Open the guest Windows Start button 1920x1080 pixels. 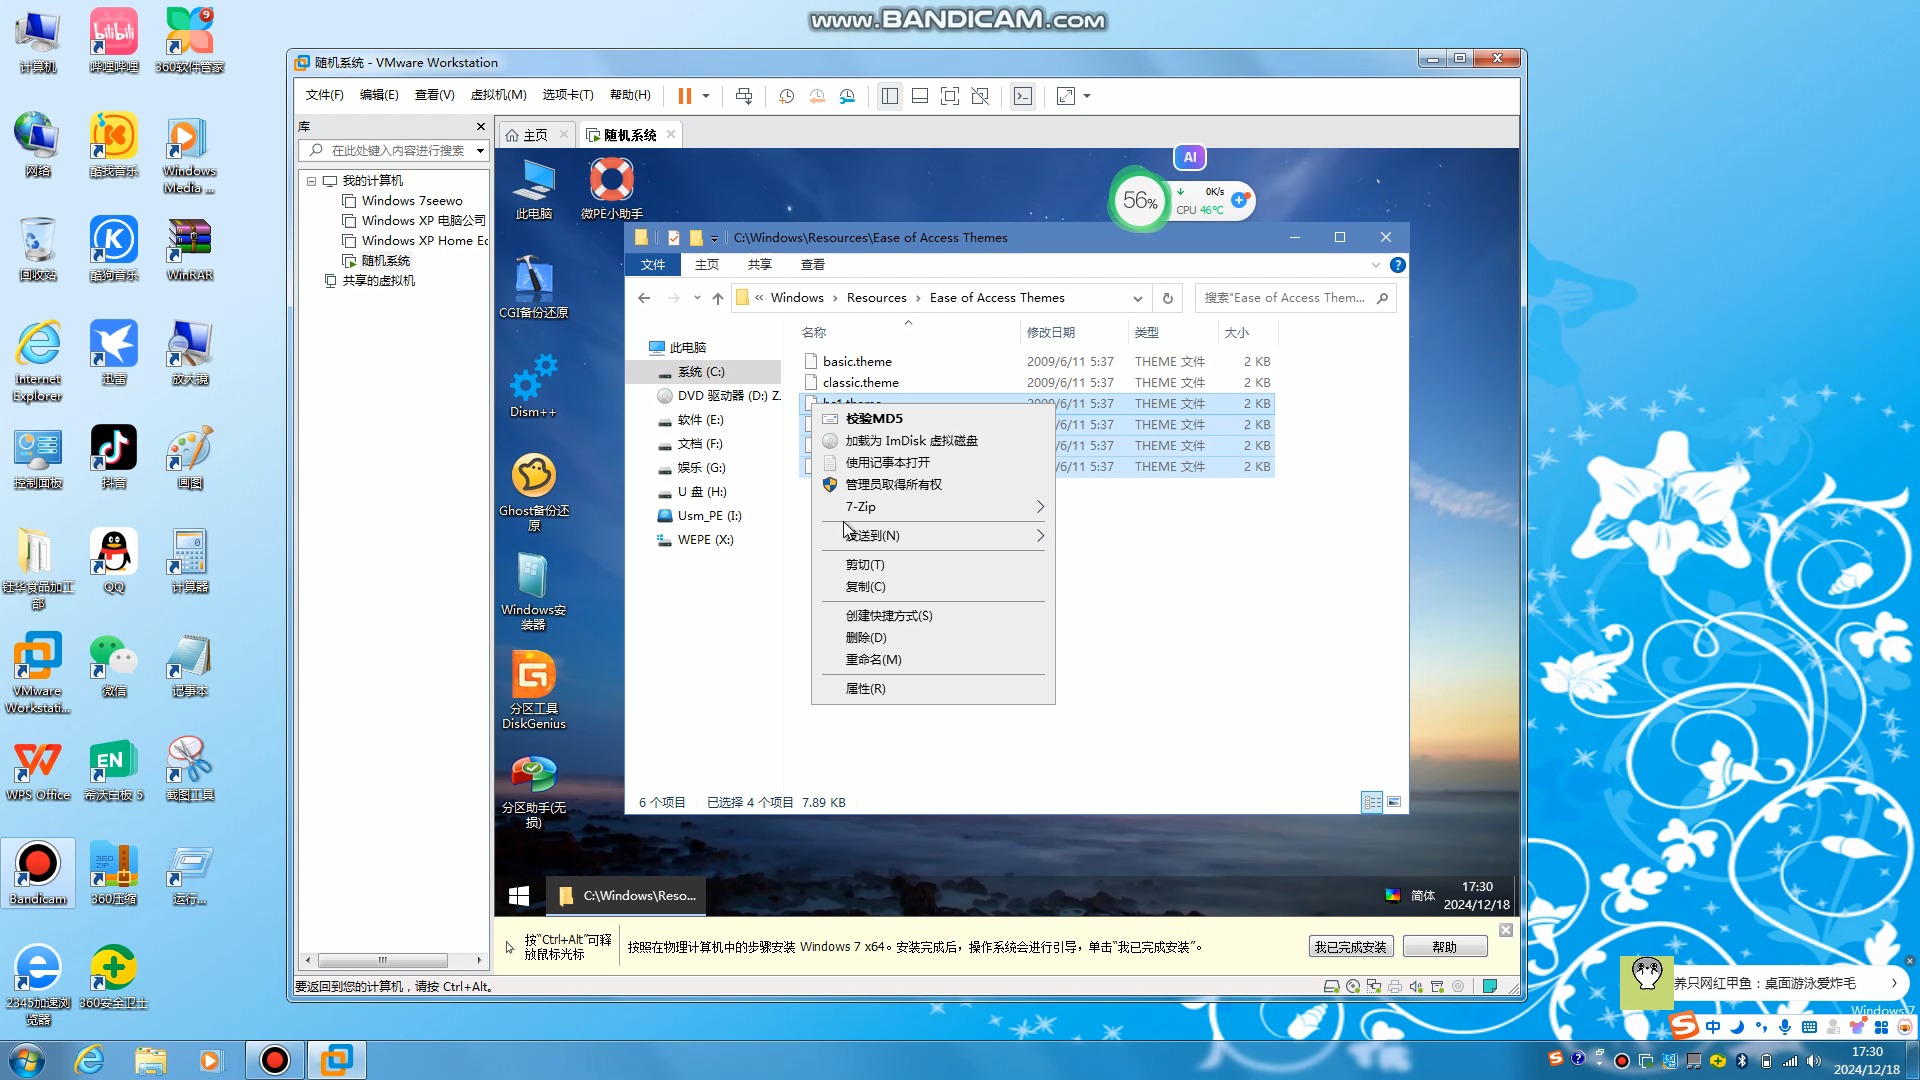coord(519,896)
